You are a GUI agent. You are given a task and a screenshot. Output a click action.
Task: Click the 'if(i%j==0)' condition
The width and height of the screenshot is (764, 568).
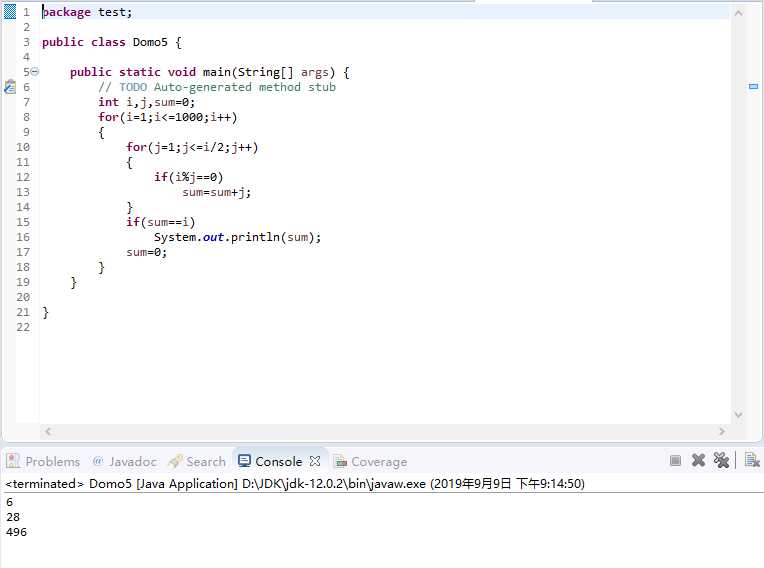(188, 177)
